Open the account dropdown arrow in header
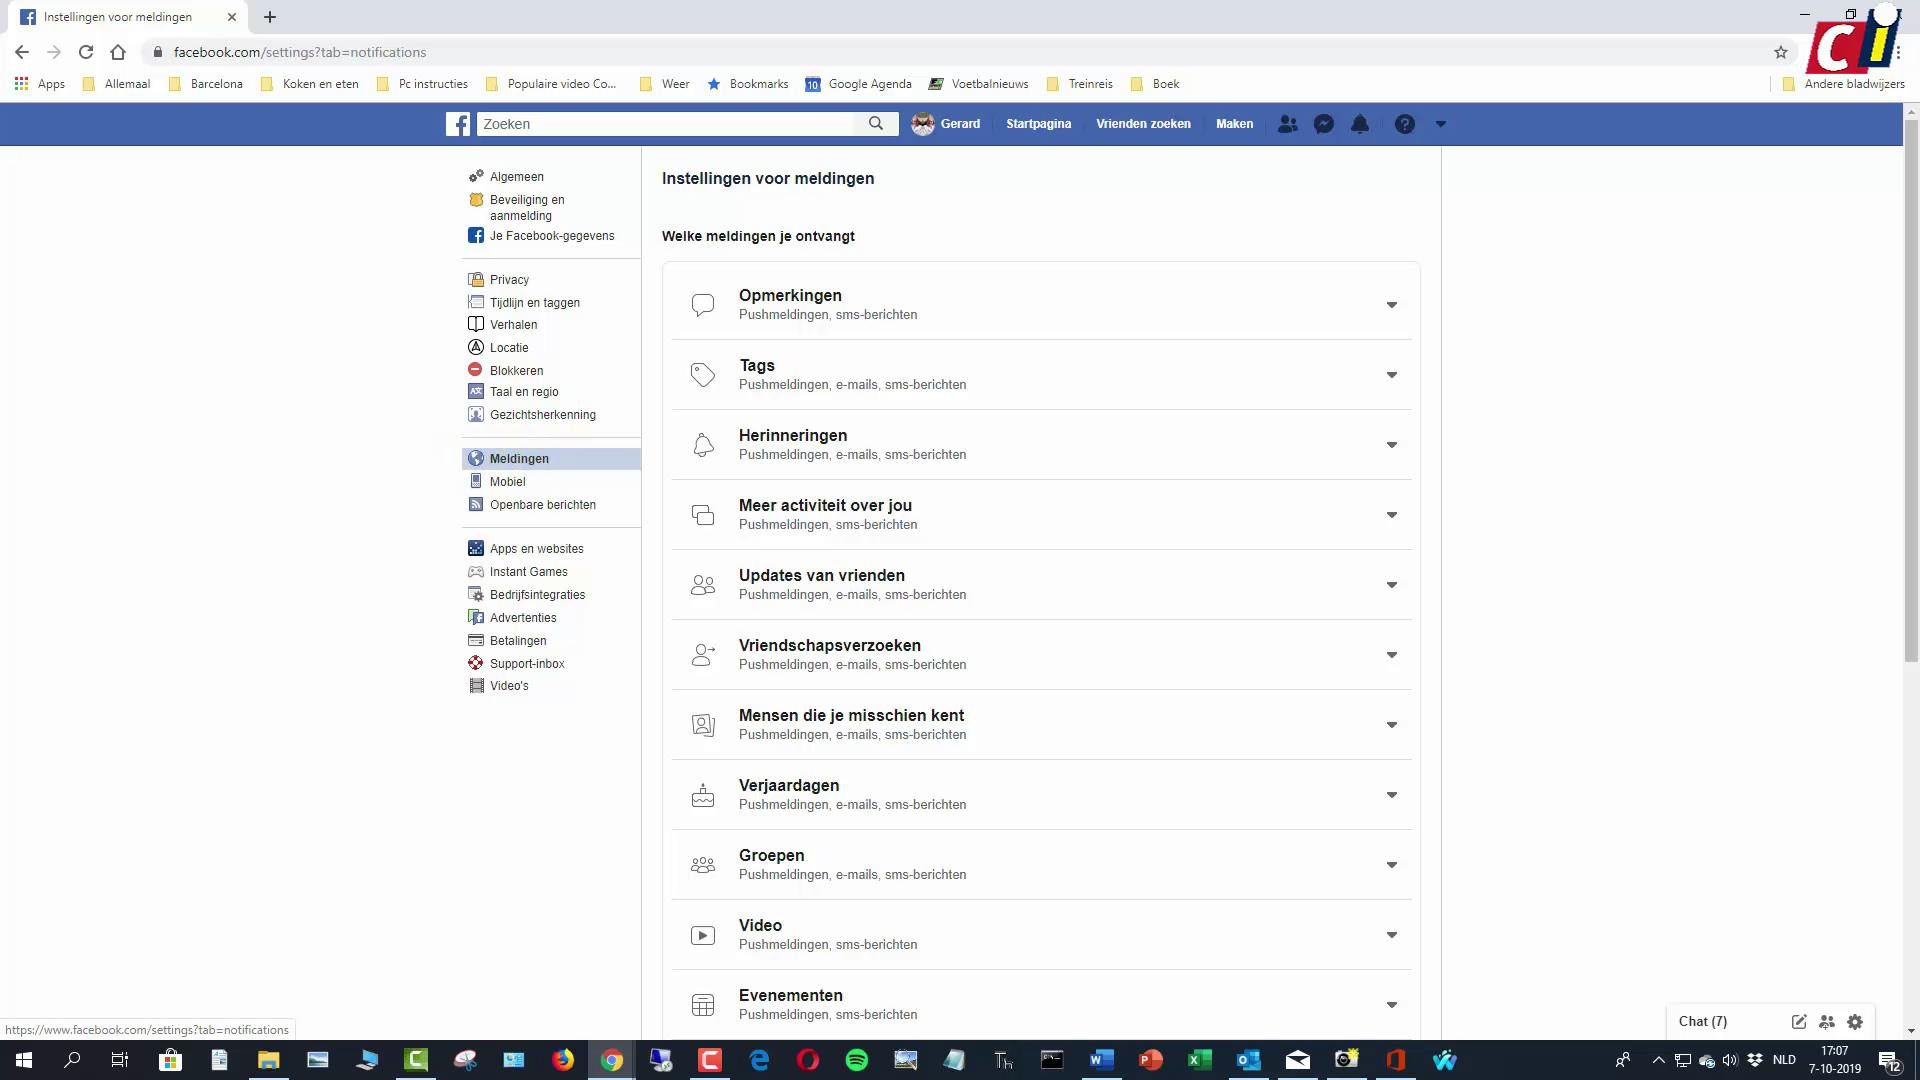The image size is (1920, 1080). [x=1441, y=124]
